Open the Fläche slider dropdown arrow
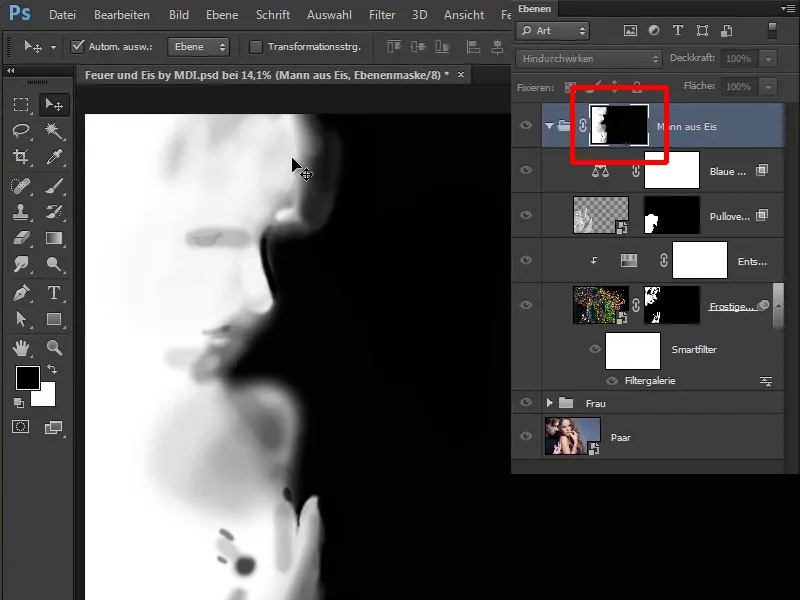The image size is (800, 600). click(x=768, y=87)
